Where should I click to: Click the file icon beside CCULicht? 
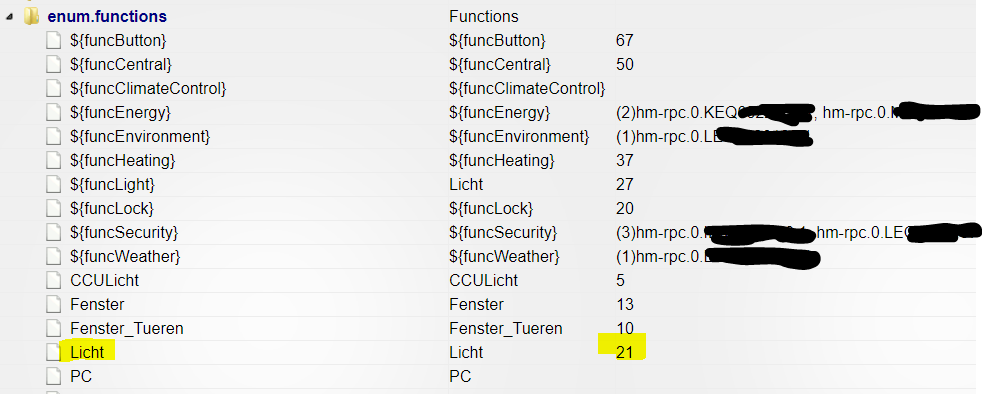click(x=54, y=280)
